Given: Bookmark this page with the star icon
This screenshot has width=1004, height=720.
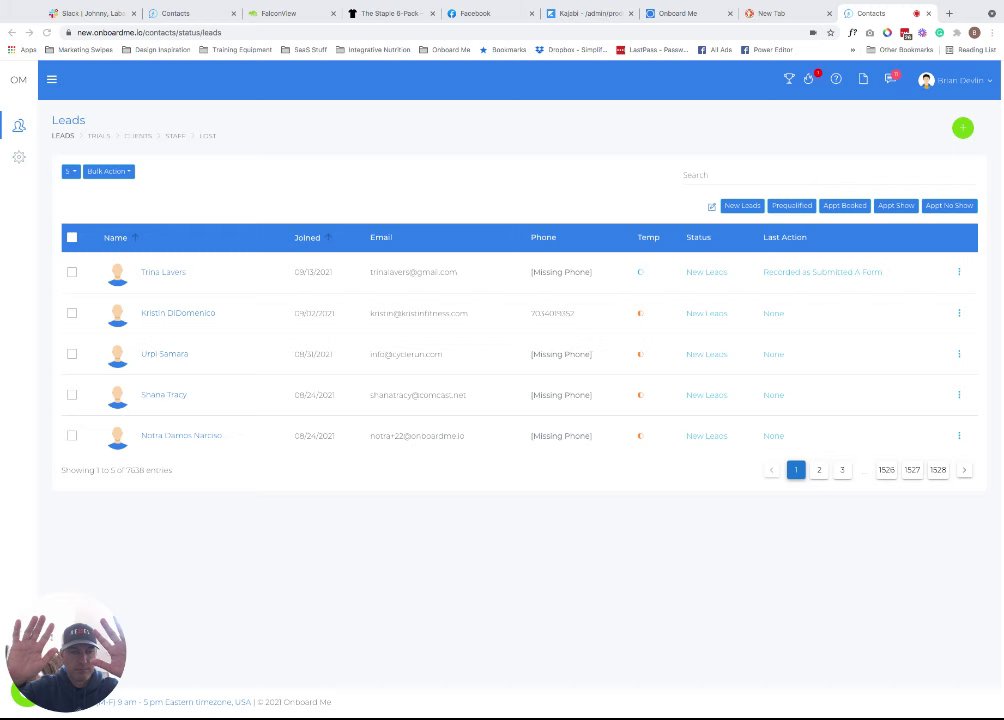Looking at the screenshot, I should pyautogui.click(x=830, y=33).
